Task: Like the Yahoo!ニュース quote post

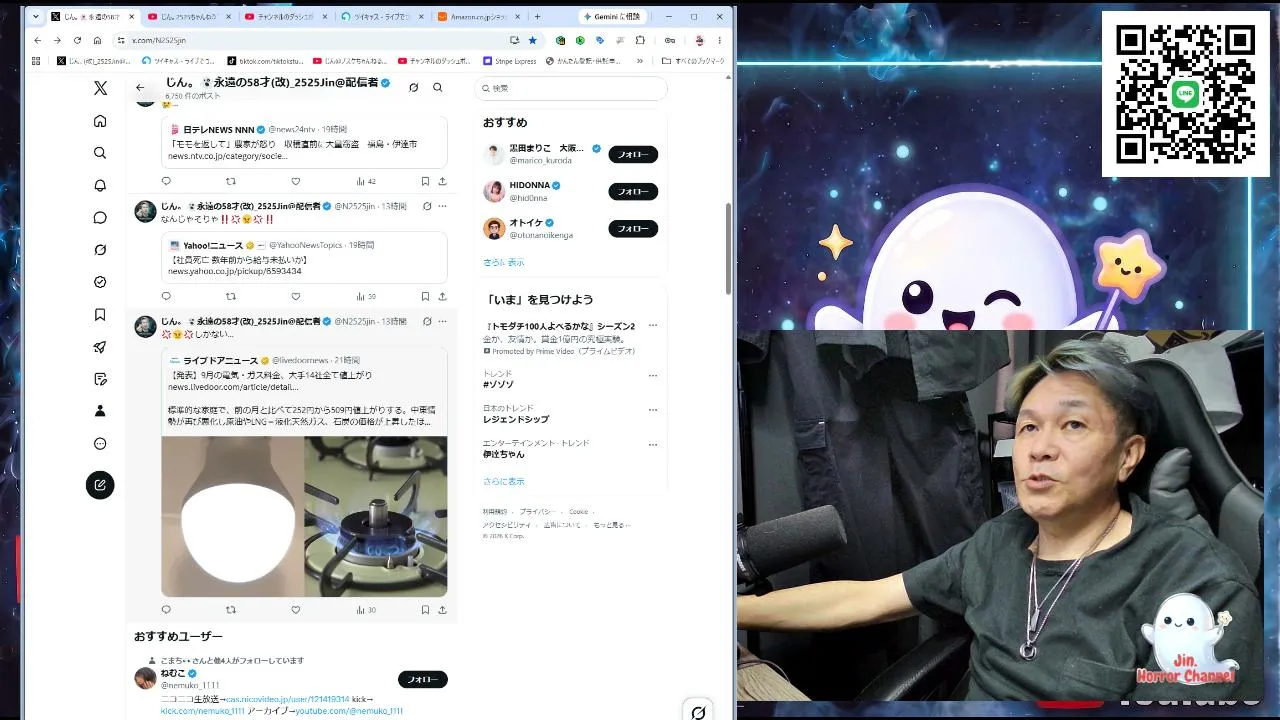Action: [x=295, y=296]
